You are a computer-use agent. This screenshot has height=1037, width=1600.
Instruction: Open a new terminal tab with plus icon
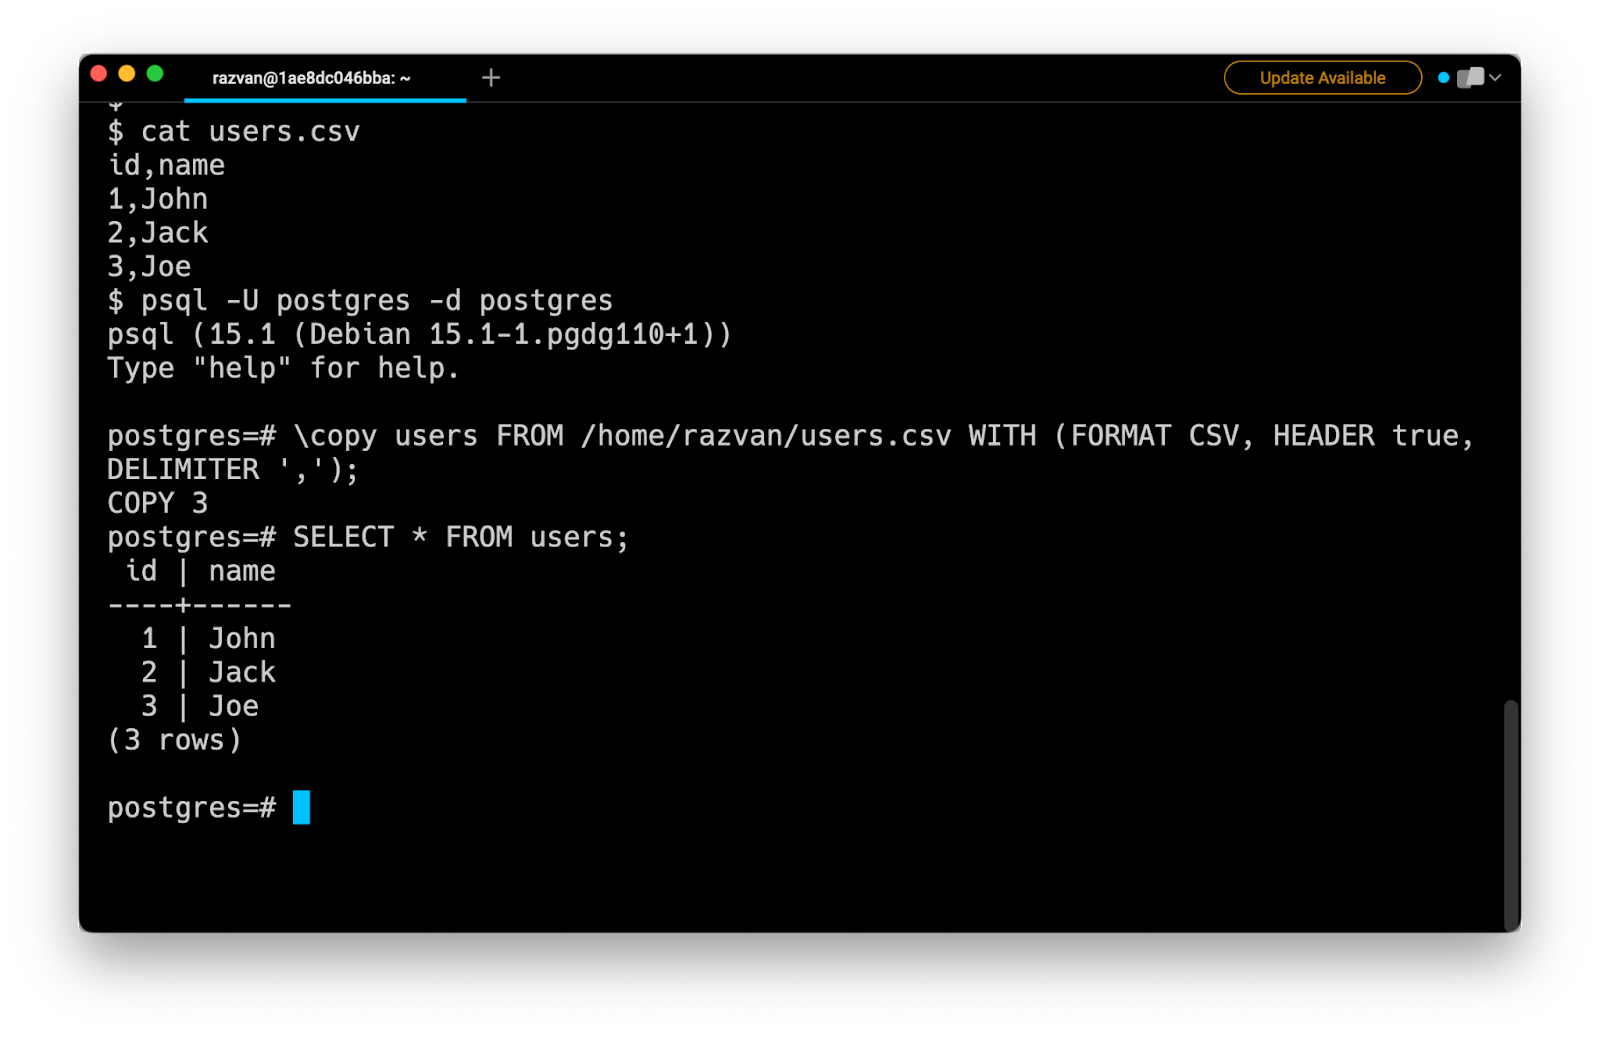click(490, 78)
